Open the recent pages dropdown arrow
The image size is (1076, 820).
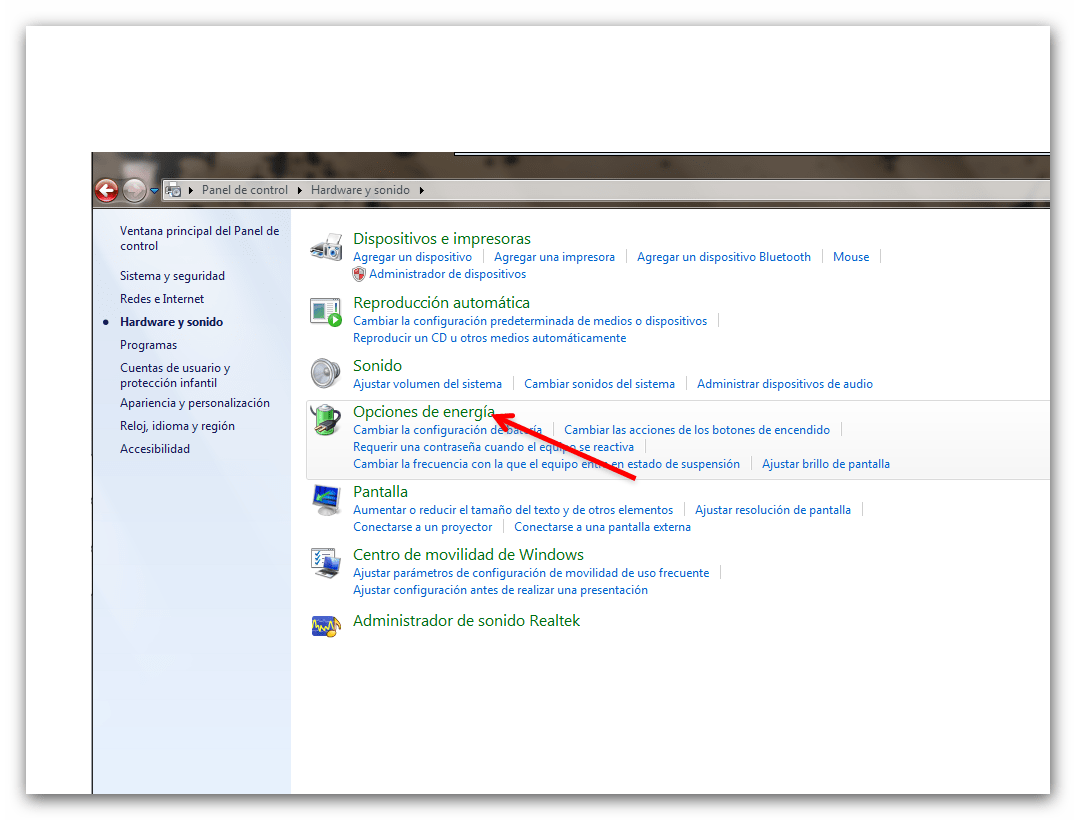[x=154, y=191]
